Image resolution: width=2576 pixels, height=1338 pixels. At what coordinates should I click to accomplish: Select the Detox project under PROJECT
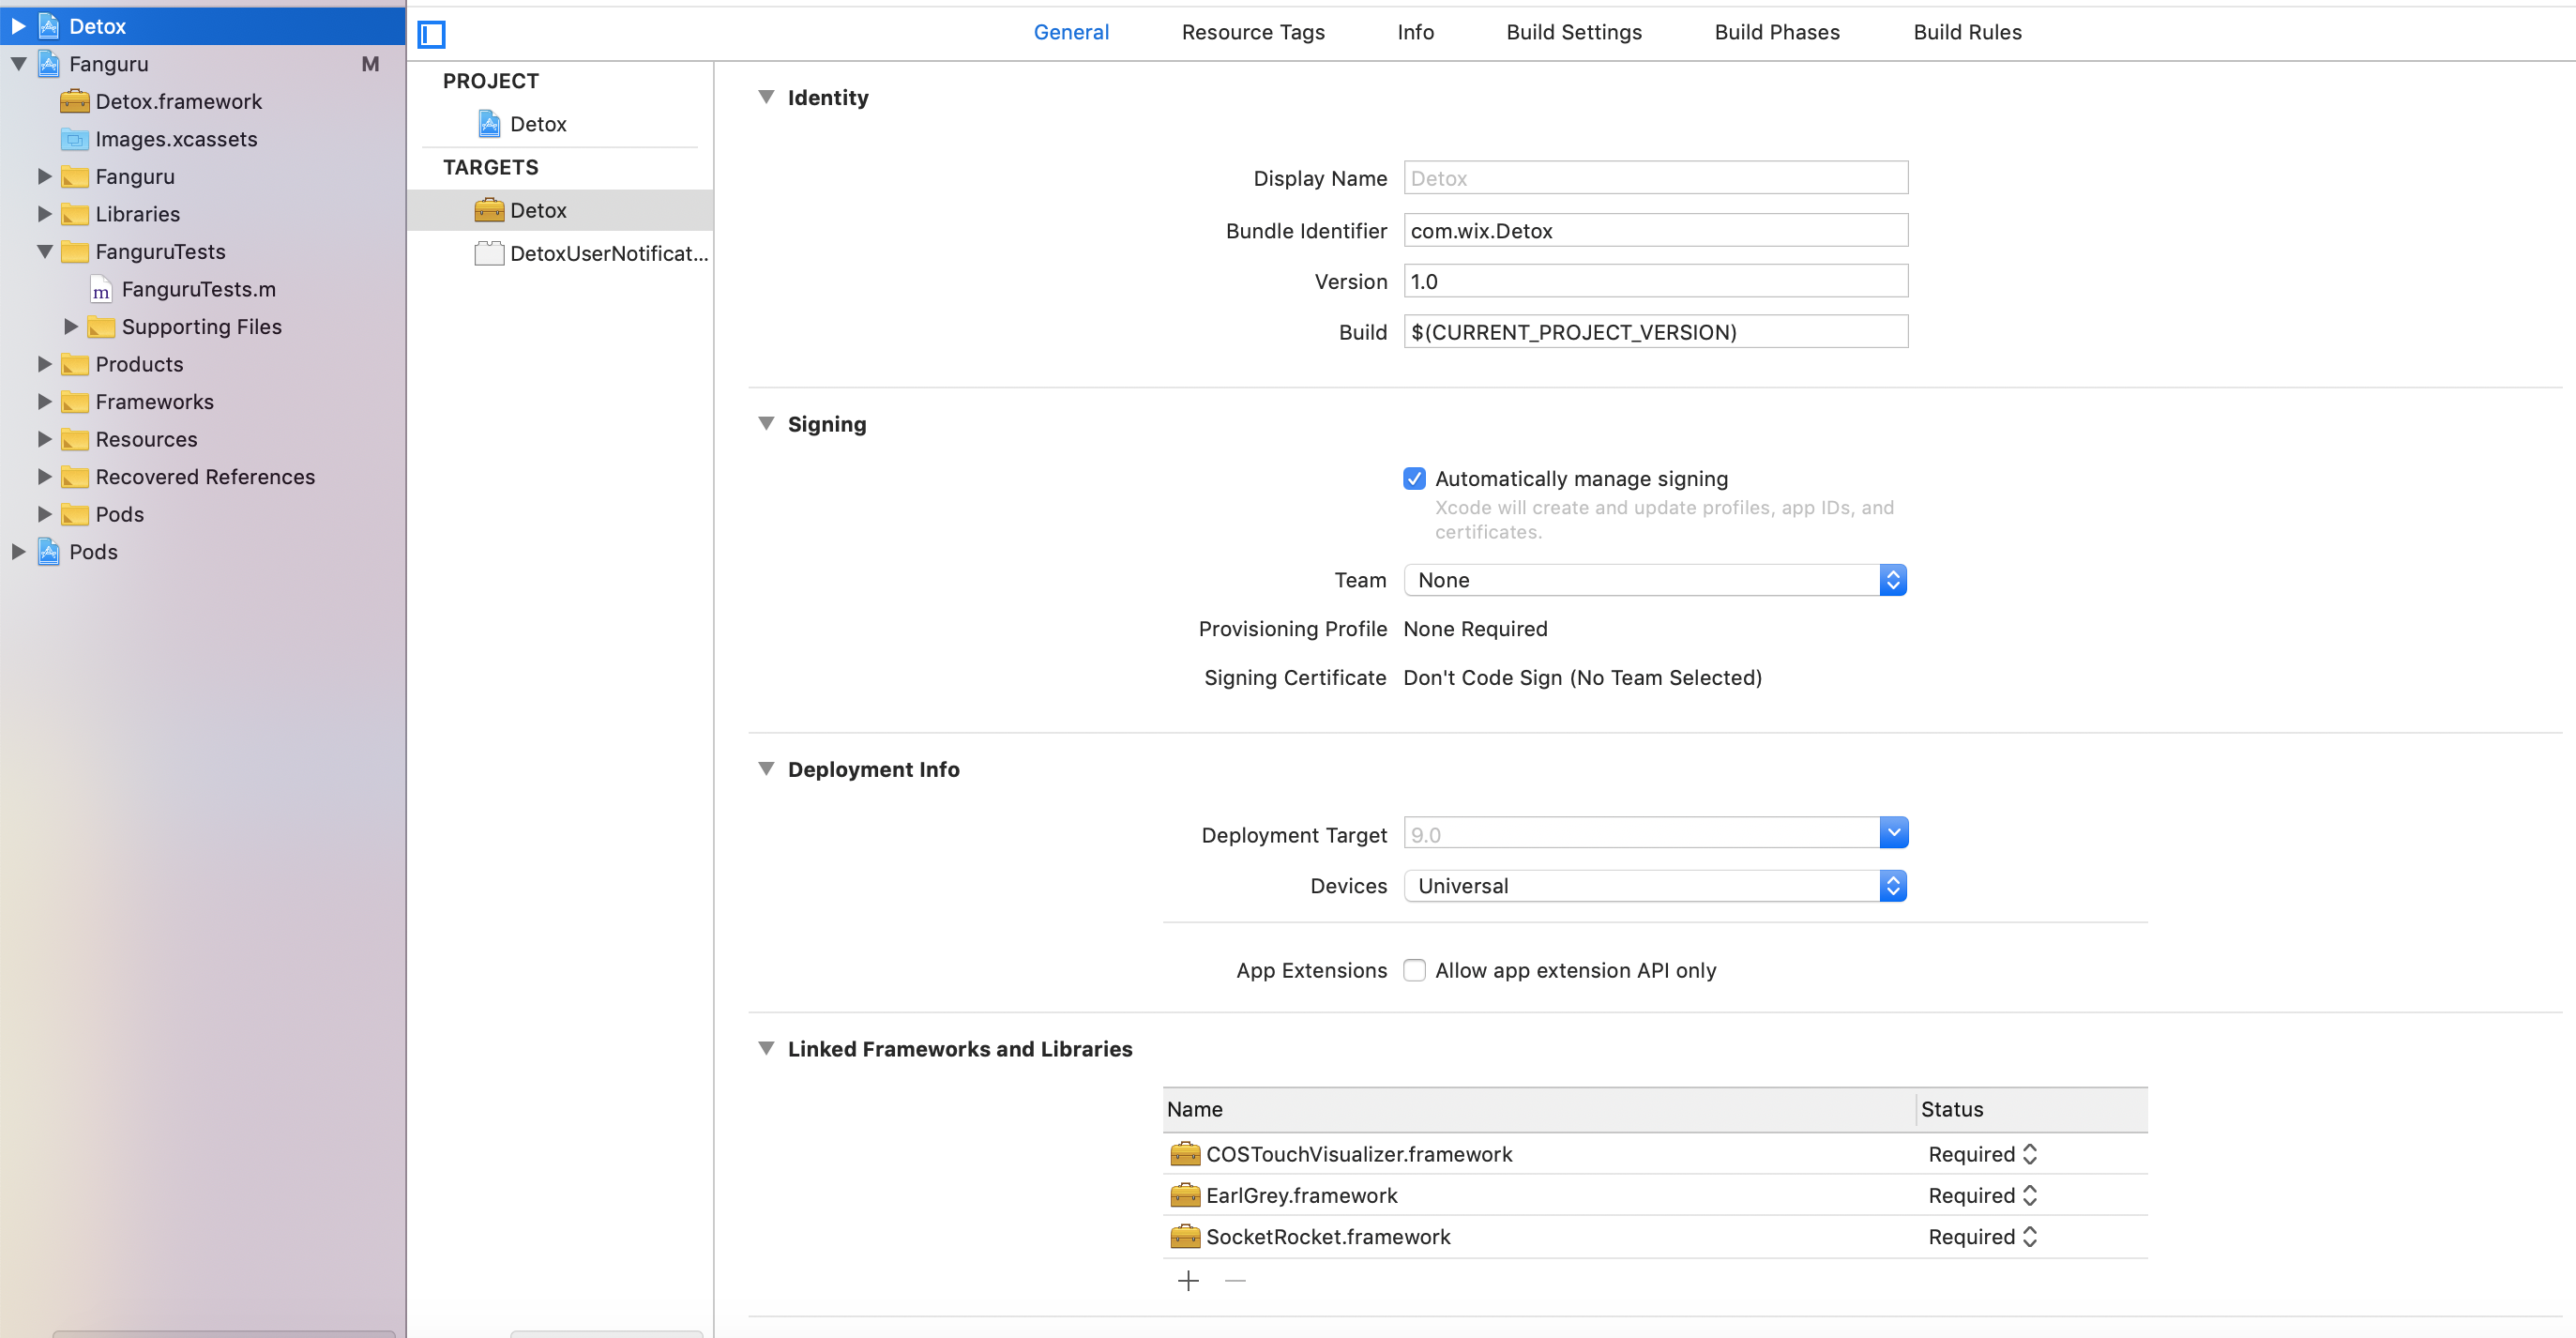[538, 124]
